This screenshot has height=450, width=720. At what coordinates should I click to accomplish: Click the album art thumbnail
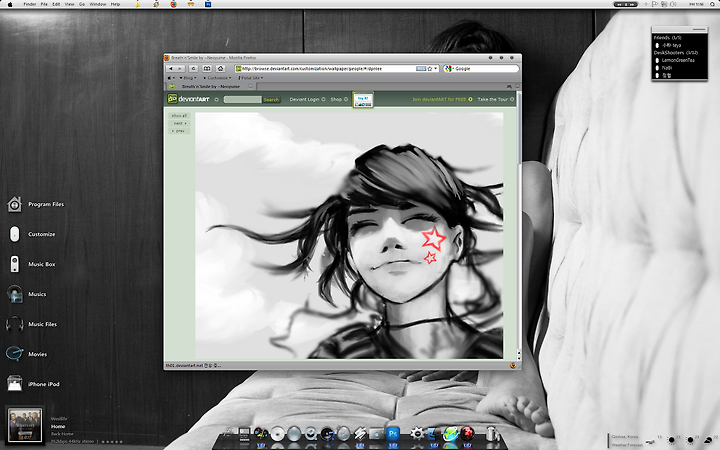25,425
